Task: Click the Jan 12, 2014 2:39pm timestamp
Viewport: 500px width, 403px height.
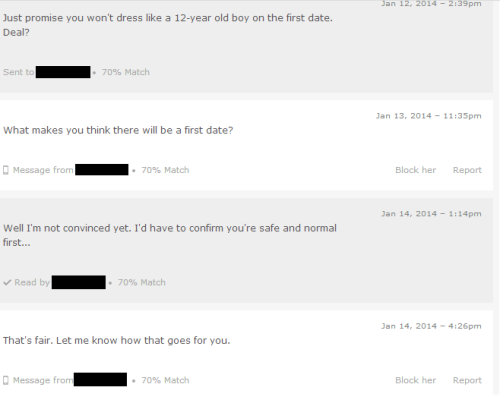Action: coord(431,4)
